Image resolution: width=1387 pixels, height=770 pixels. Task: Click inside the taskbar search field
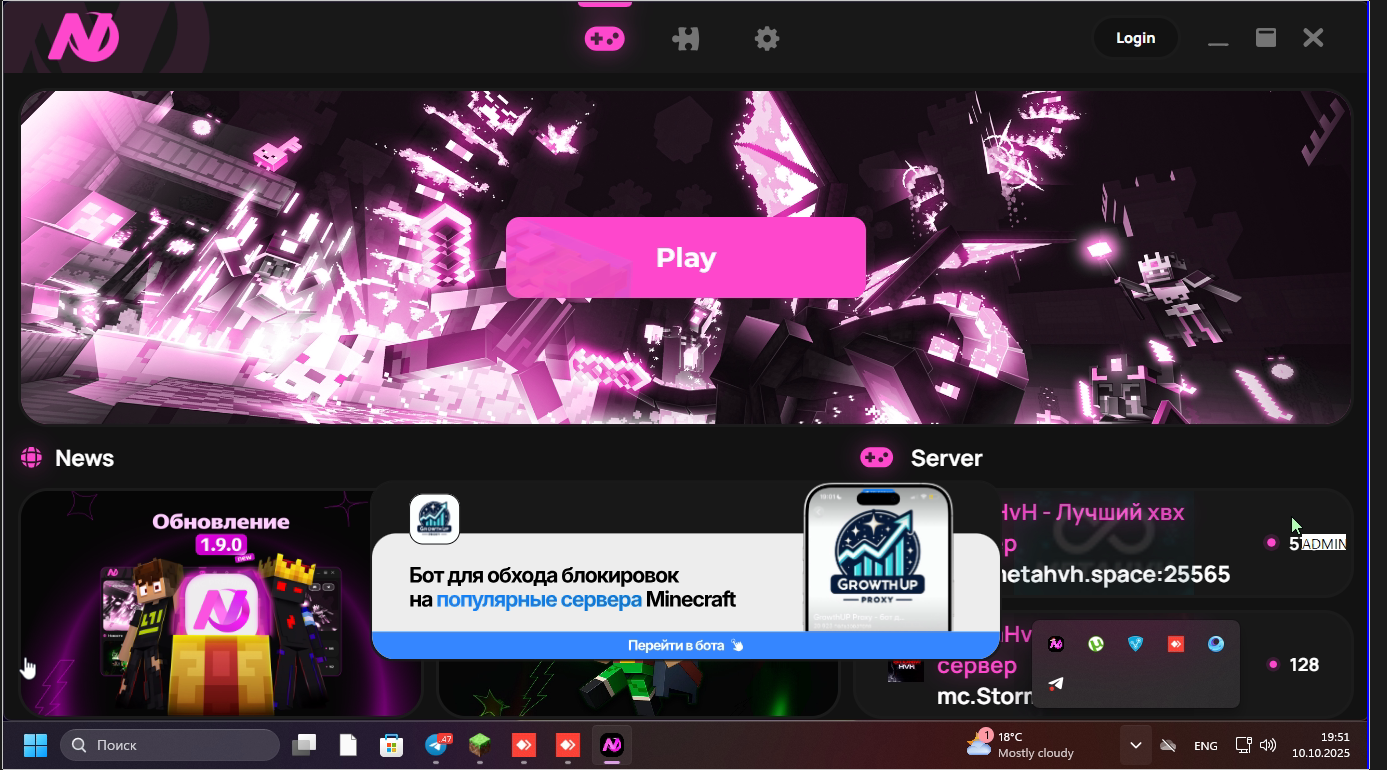click(170, 745)
